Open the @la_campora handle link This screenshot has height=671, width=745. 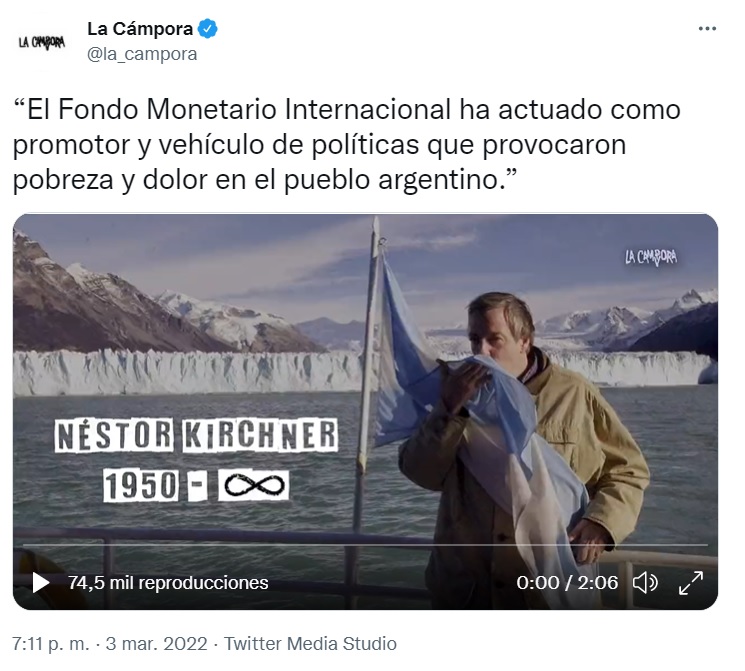pos(142,54)
